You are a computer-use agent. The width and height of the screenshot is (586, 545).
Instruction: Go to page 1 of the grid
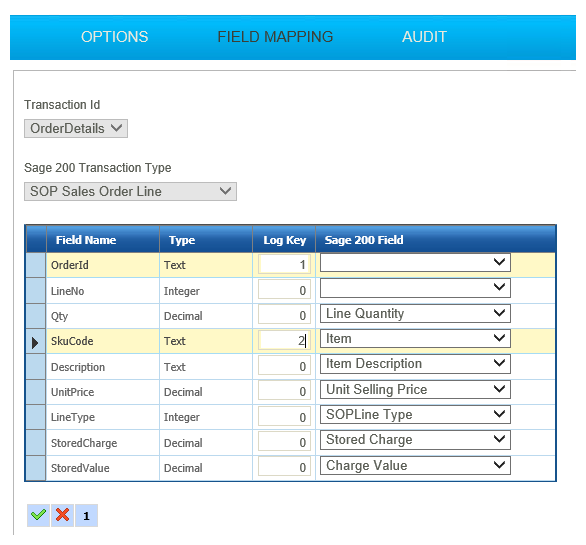pyautogui.click(x=86, y=515)
